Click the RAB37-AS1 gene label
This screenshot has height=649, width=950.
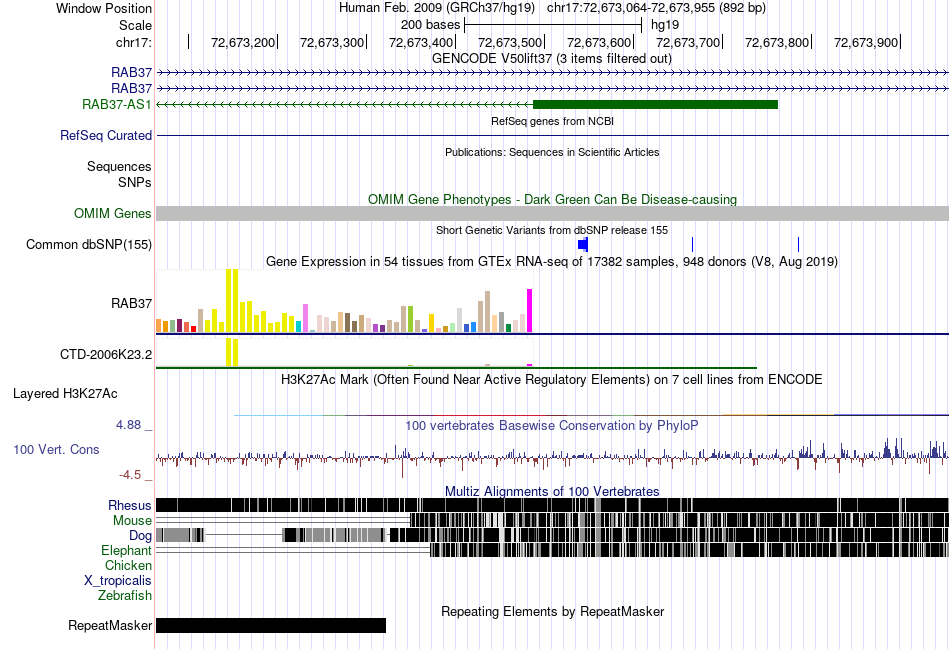click(x=117, y=104)
